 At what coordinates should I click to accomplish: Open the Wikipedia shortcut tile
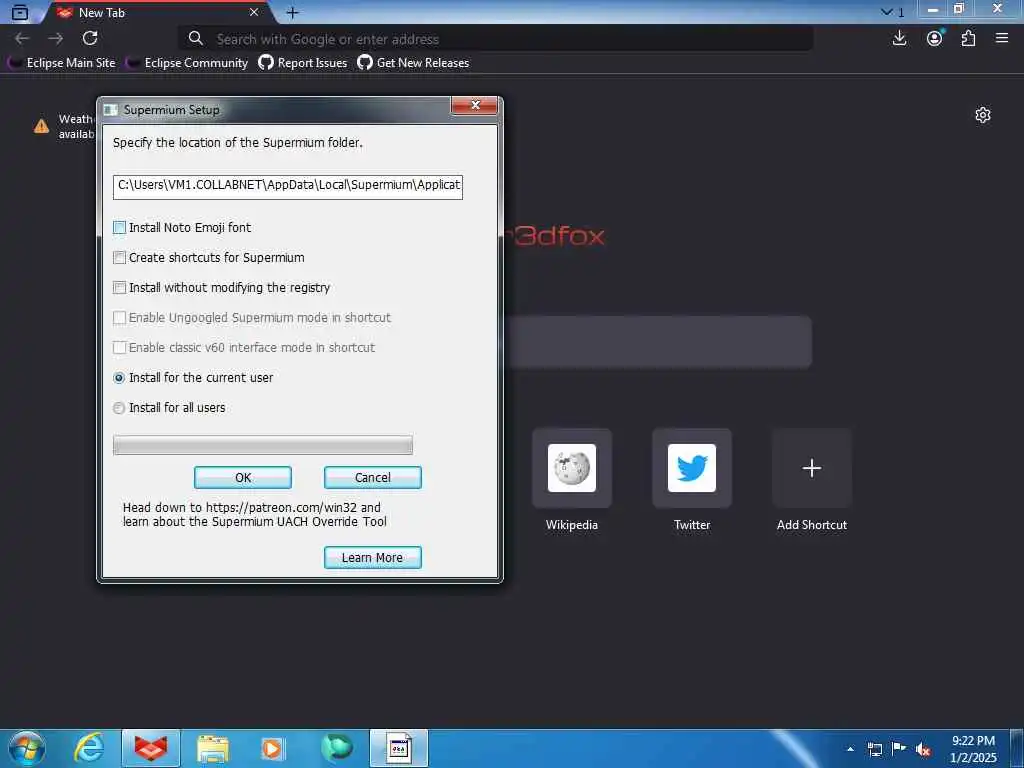point(571,468)
